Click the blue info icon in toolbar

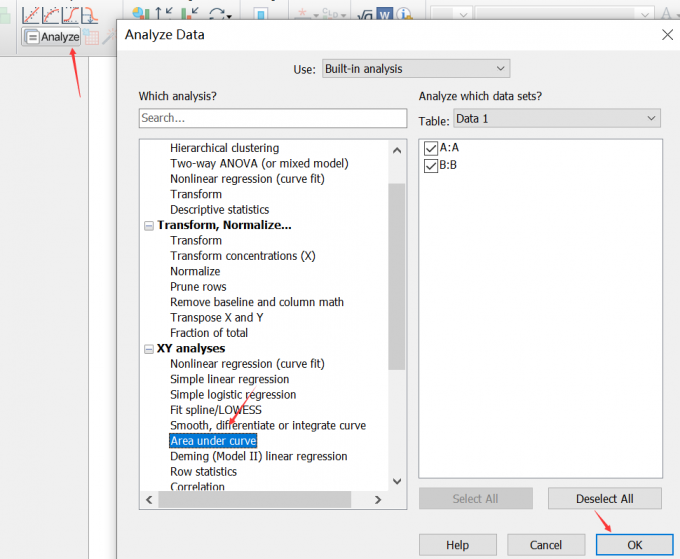403,15
